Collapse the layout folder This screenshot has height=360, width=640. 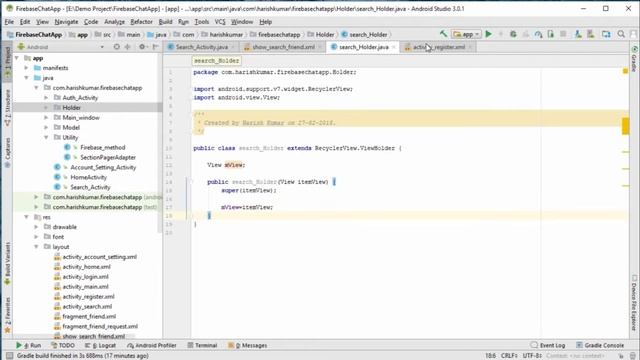36,247
